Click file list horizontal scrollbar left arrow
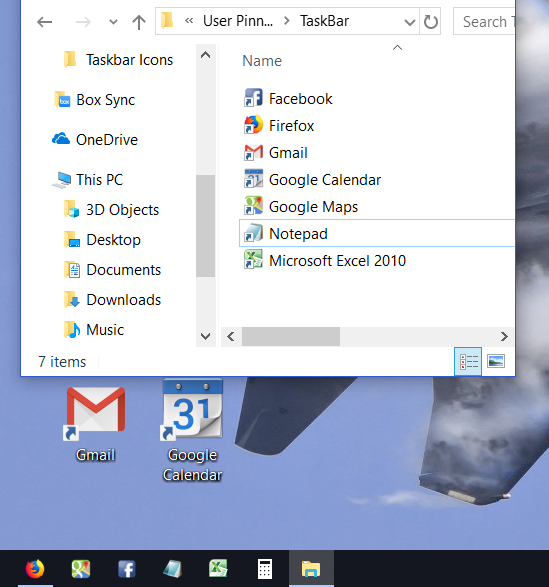The height and width of the screenshot is (587, 549). 231,337
